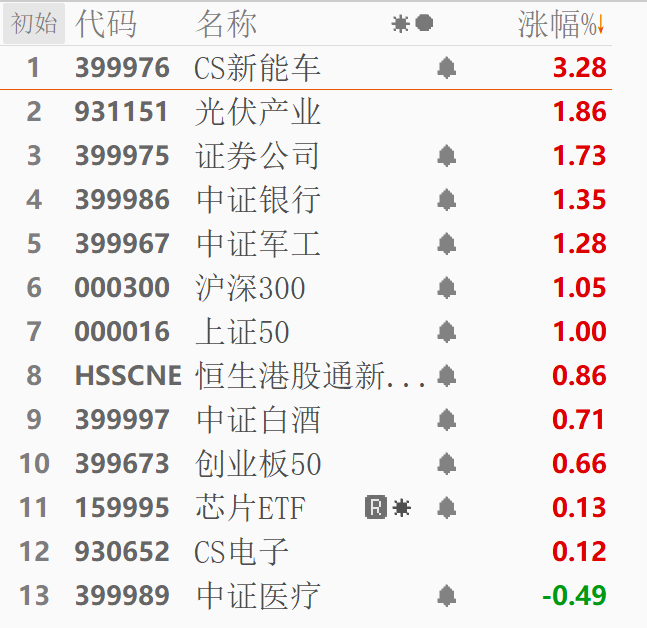The image size is (647, 628).
Task: Select stock code 159995
Action: pos(122,508)
